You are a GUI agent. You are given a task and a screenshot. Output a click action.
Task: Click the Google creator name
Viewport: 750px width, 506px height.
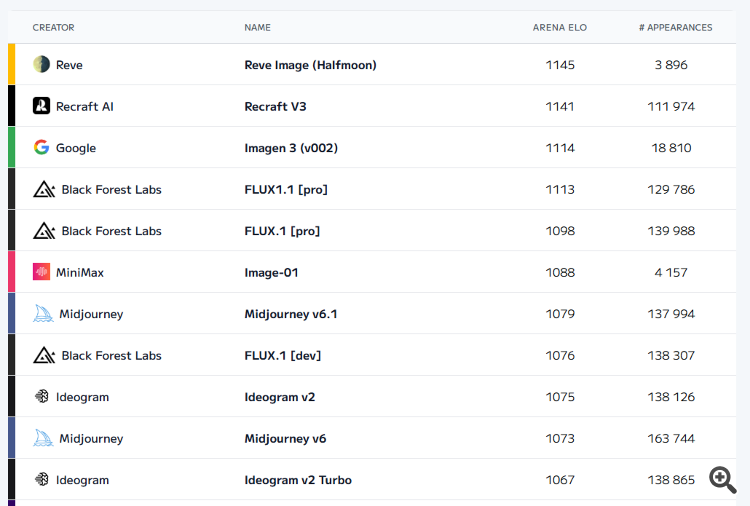click(x=76, y=148)
